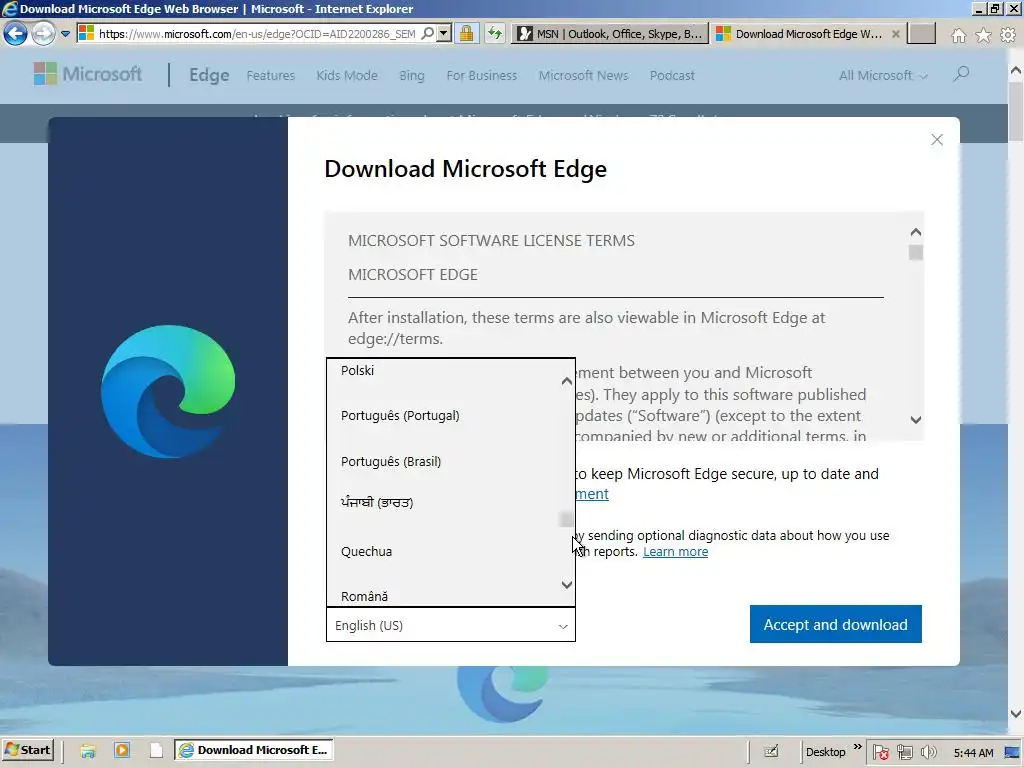
Task: Open favorites with the star icon
Action: coord(984,35)
